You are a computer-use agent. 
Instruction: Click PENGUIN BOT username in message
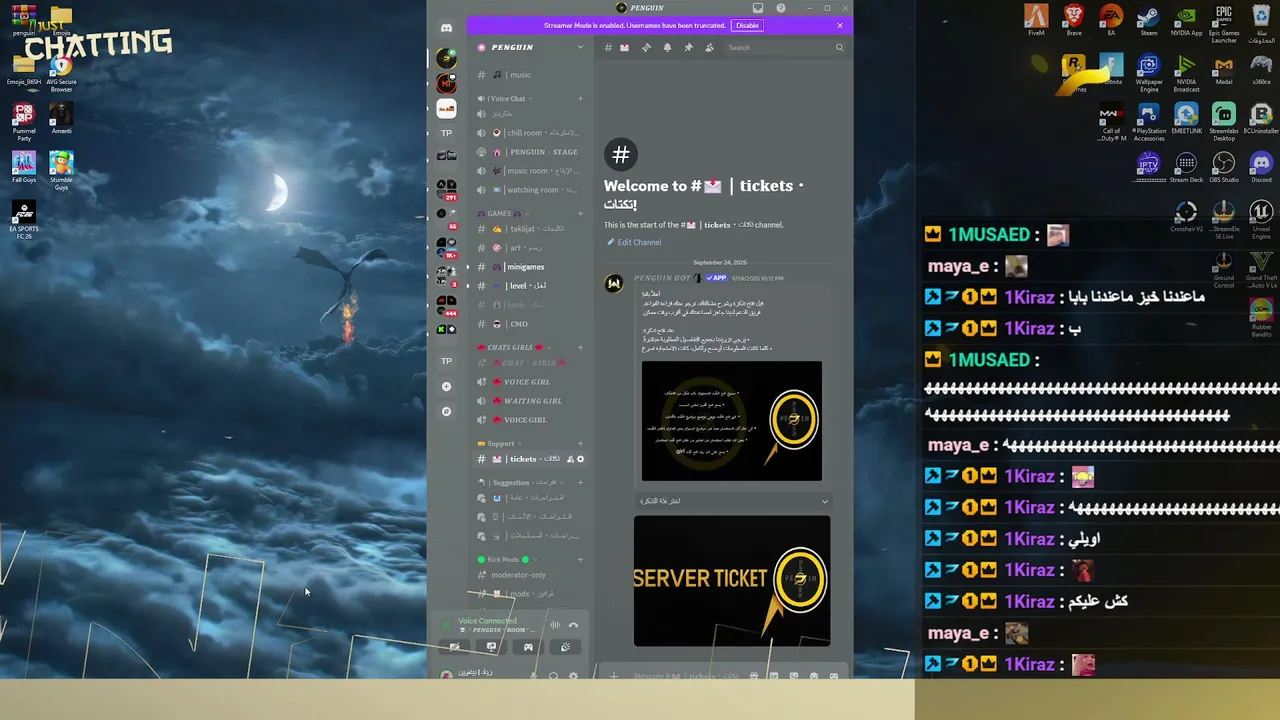pyautogui.click(x=662, y=278)
